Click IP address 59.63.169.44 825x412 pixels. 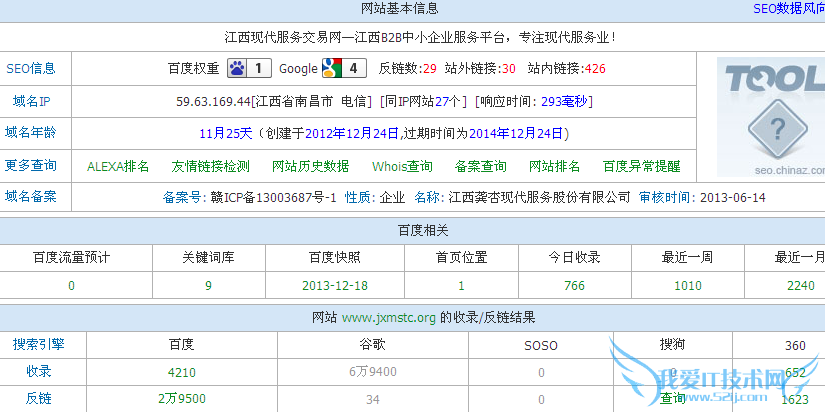pos(213,102)
